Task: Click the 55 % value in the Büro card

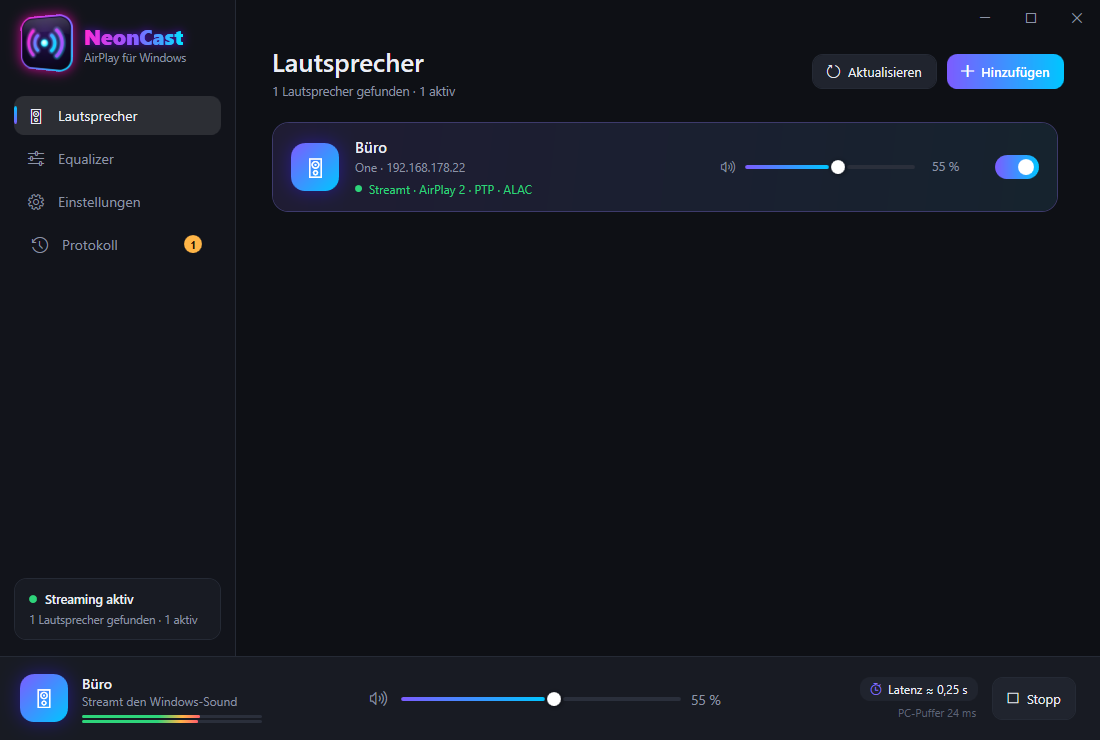Action: pos(945,167)
